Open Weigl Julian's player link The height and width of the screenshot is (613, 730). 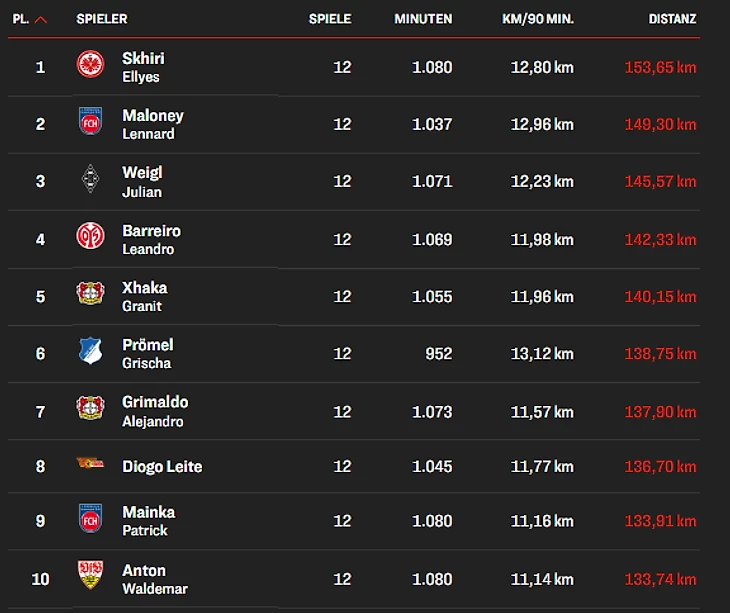pos(142,181)
